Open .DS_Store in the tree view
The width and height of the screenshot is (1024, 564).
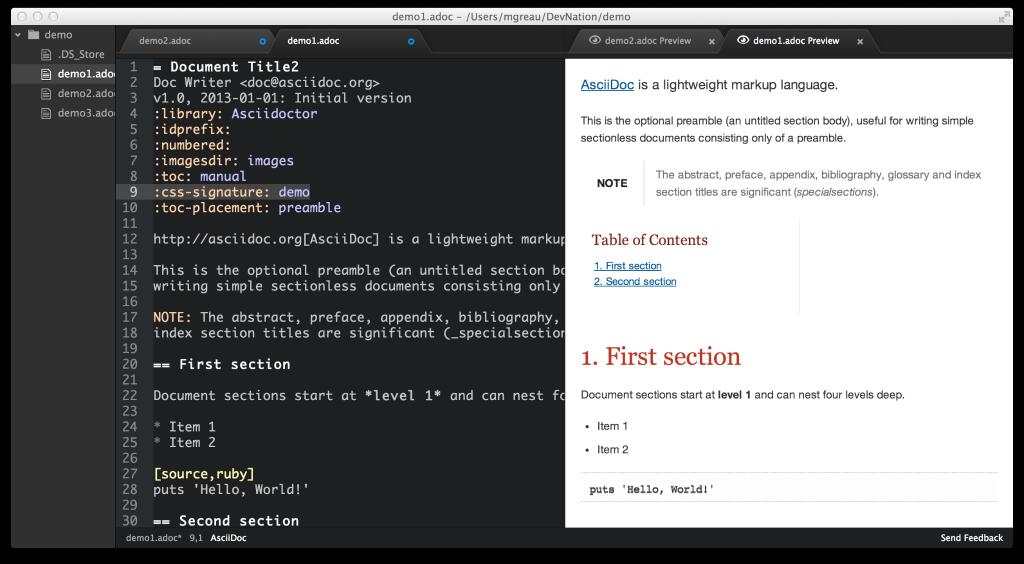81,54
